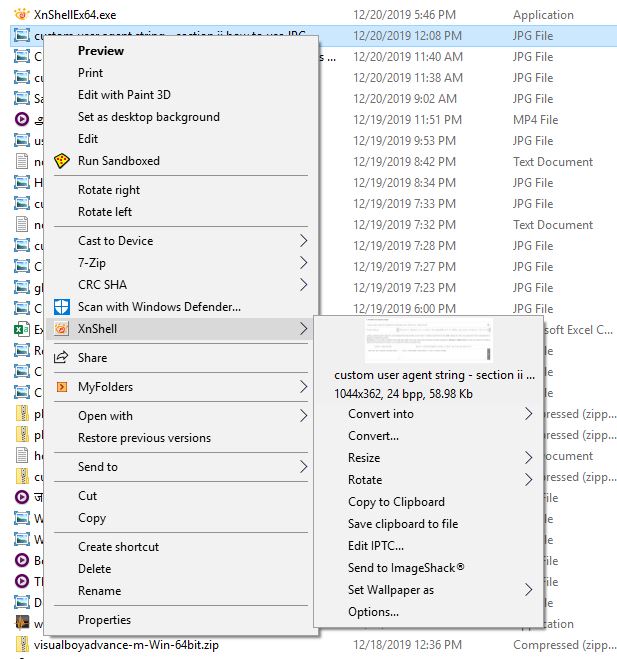This screenshot has height=659, width=617.
Task: Expand the Send to submenu arrow
Action: click(303, 467)
